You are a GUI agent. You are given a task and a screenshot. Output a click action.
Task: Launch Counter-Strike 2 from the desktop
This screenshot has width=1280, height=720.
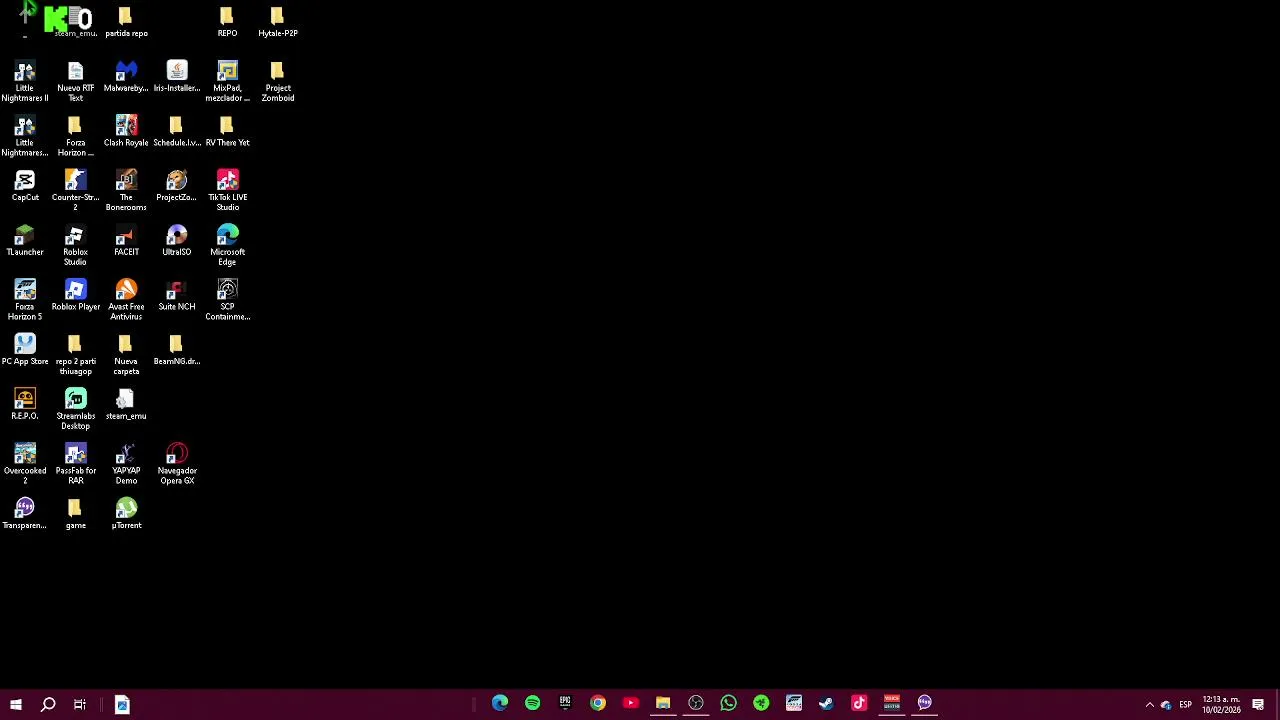pos(75,190)
